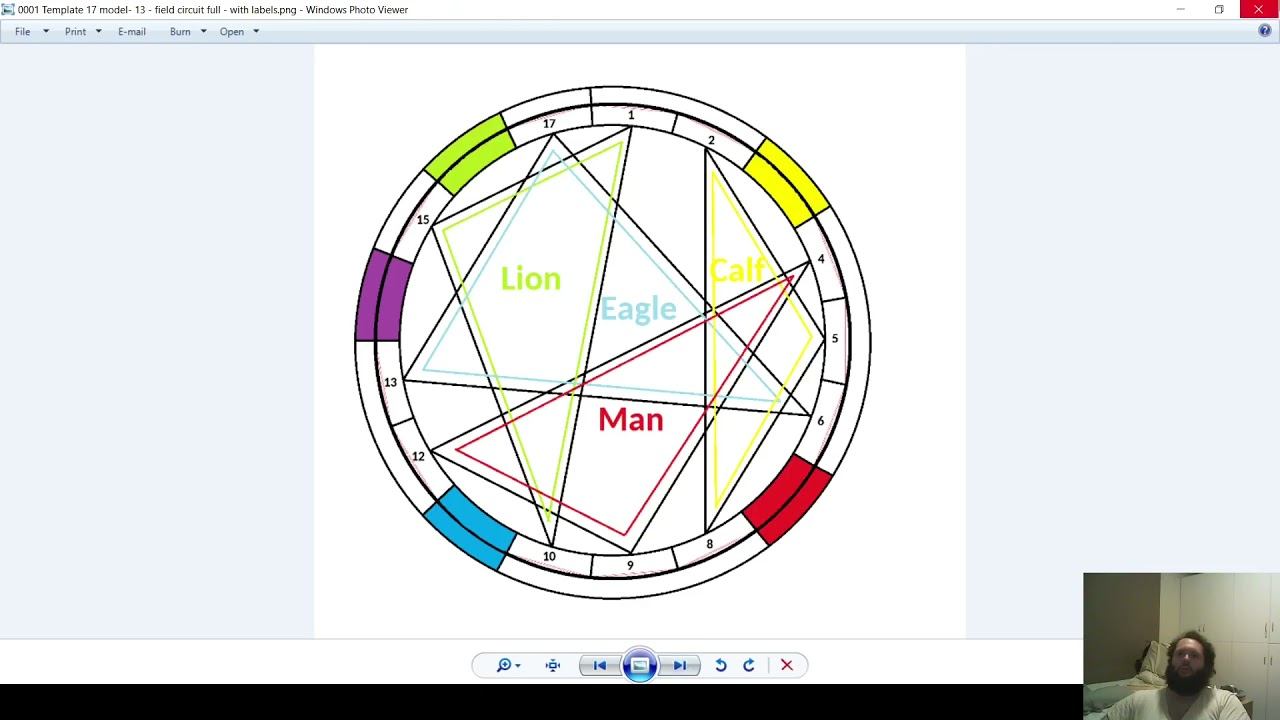This screenshot has height=720, width=1280.
Task: Click the actual size fit icon
Action: (x=553, y=665)
